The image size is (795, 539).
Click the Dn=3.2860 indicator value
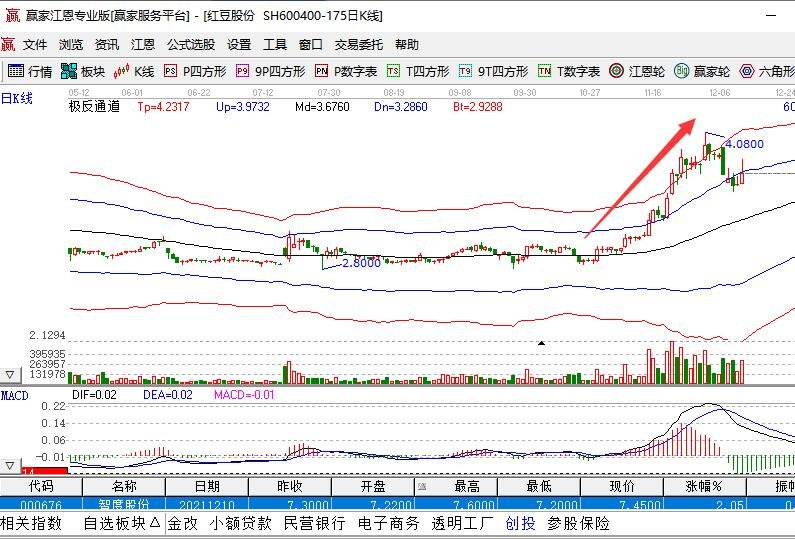pos(401,106)
